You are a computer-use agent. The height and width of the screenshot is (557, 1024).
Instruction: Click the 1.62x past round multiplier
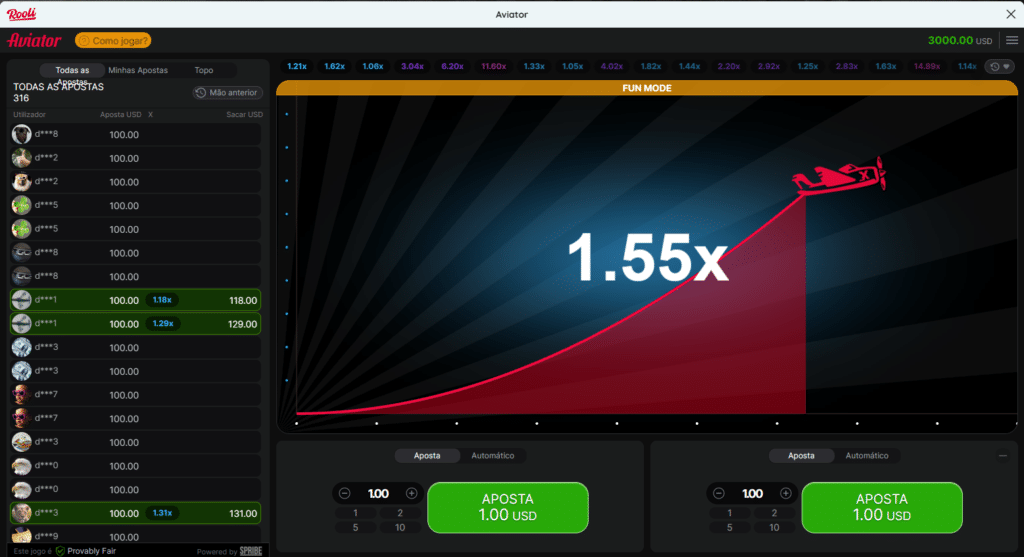(x=334, y=67)
